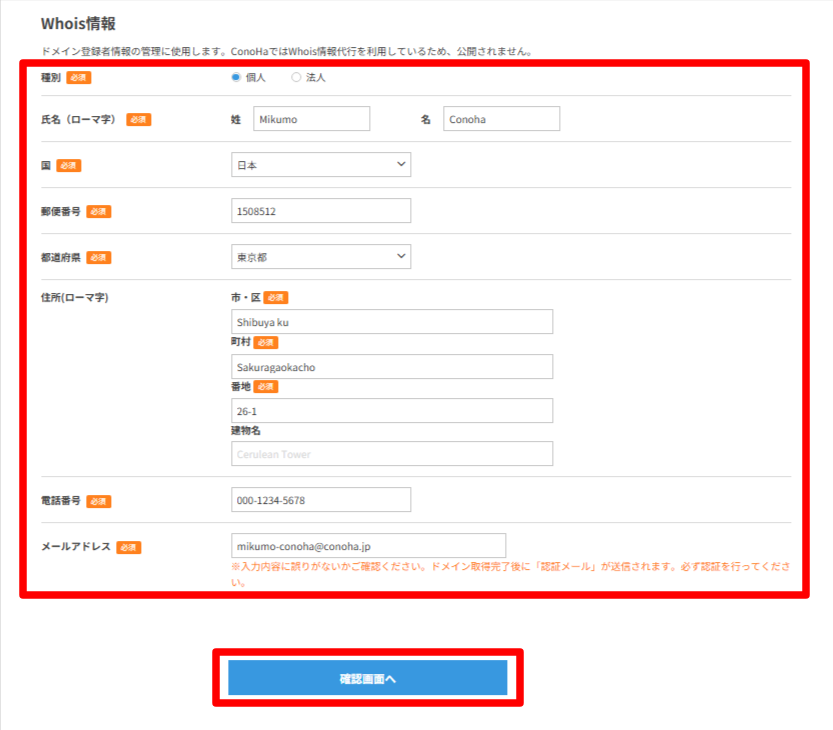Click the empty 建物名 input field
833x730 pixels.
(391, 454)
